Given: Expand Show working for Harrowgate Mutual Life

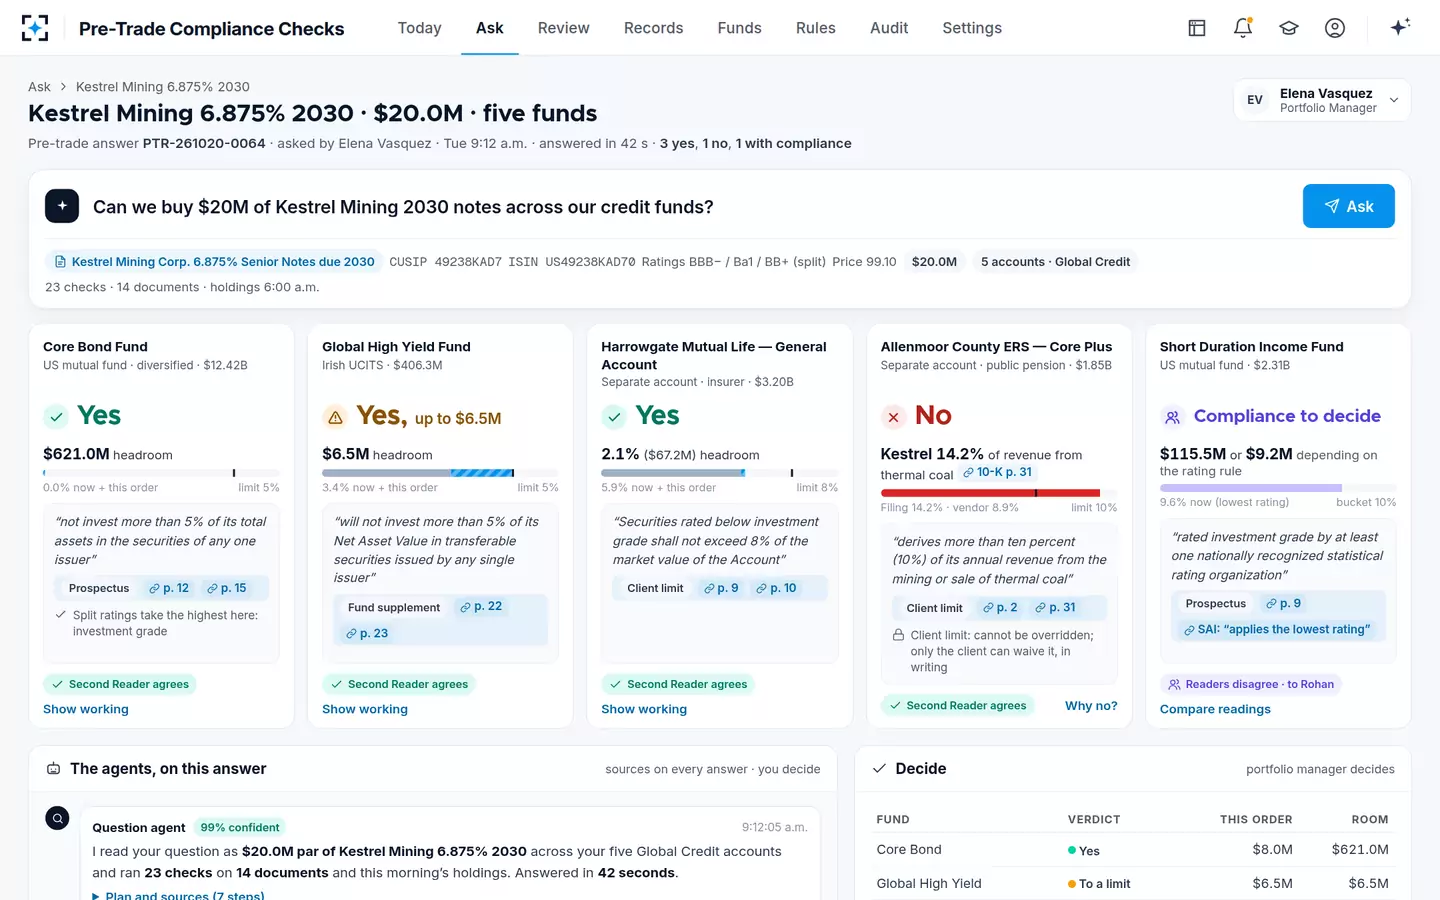Looking at the screenshot, I should 644,709.
